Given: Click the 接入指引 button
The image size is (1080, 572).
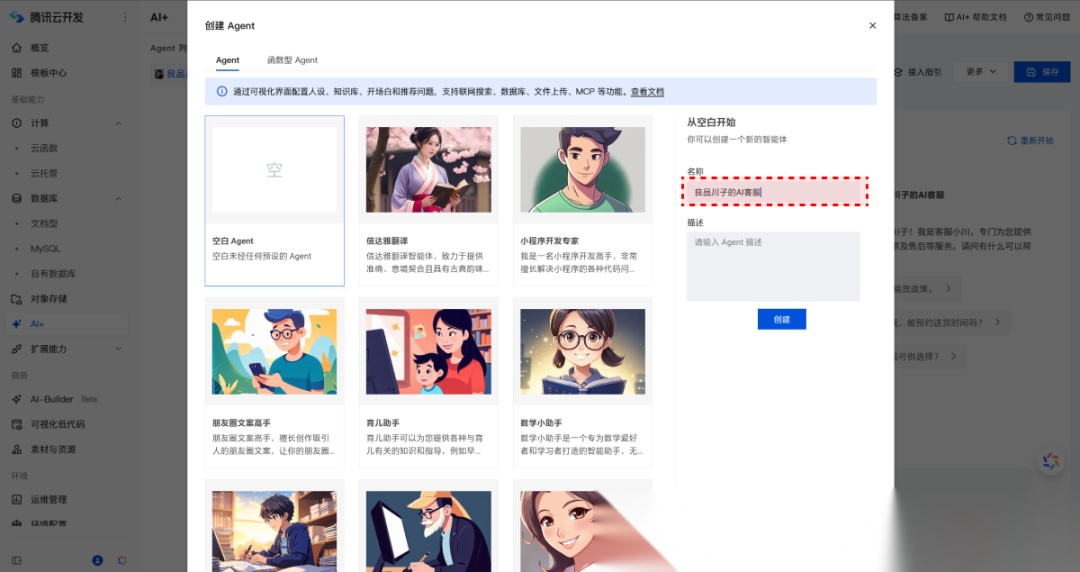Looking at the screenshot, I should point(919,72).
